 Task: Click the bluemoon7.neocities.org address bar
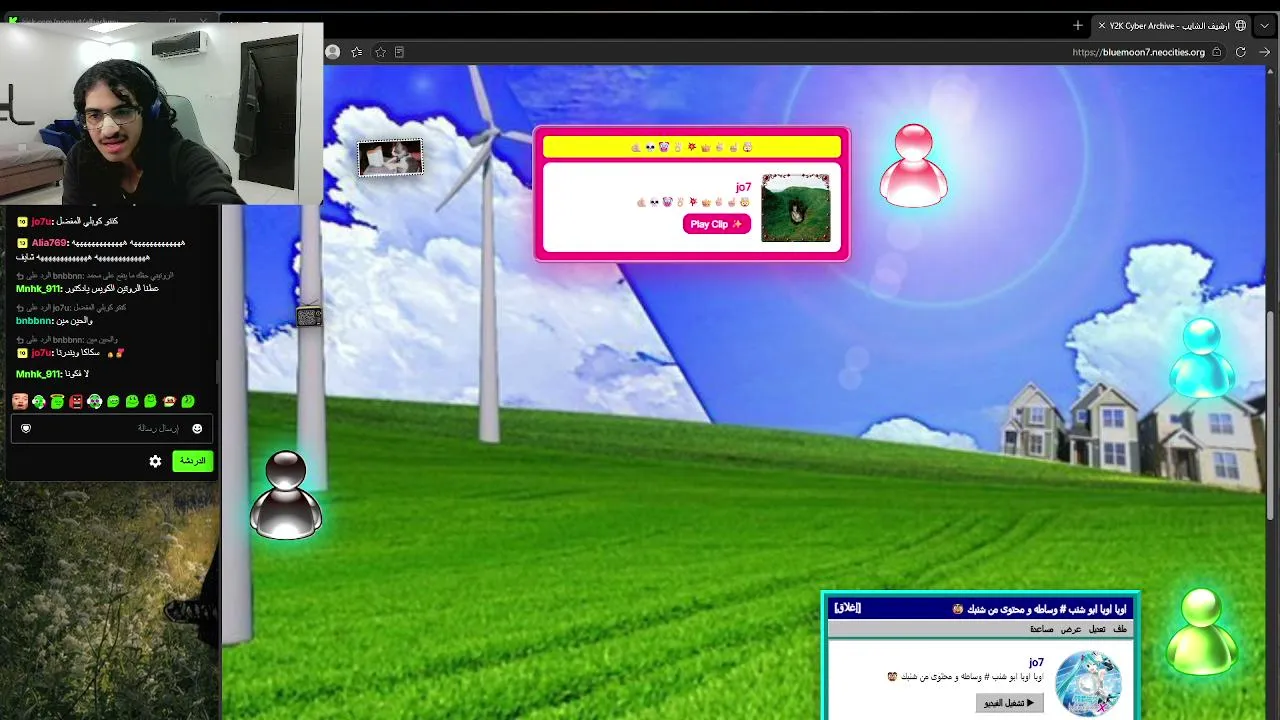[x=1139, y=52]
